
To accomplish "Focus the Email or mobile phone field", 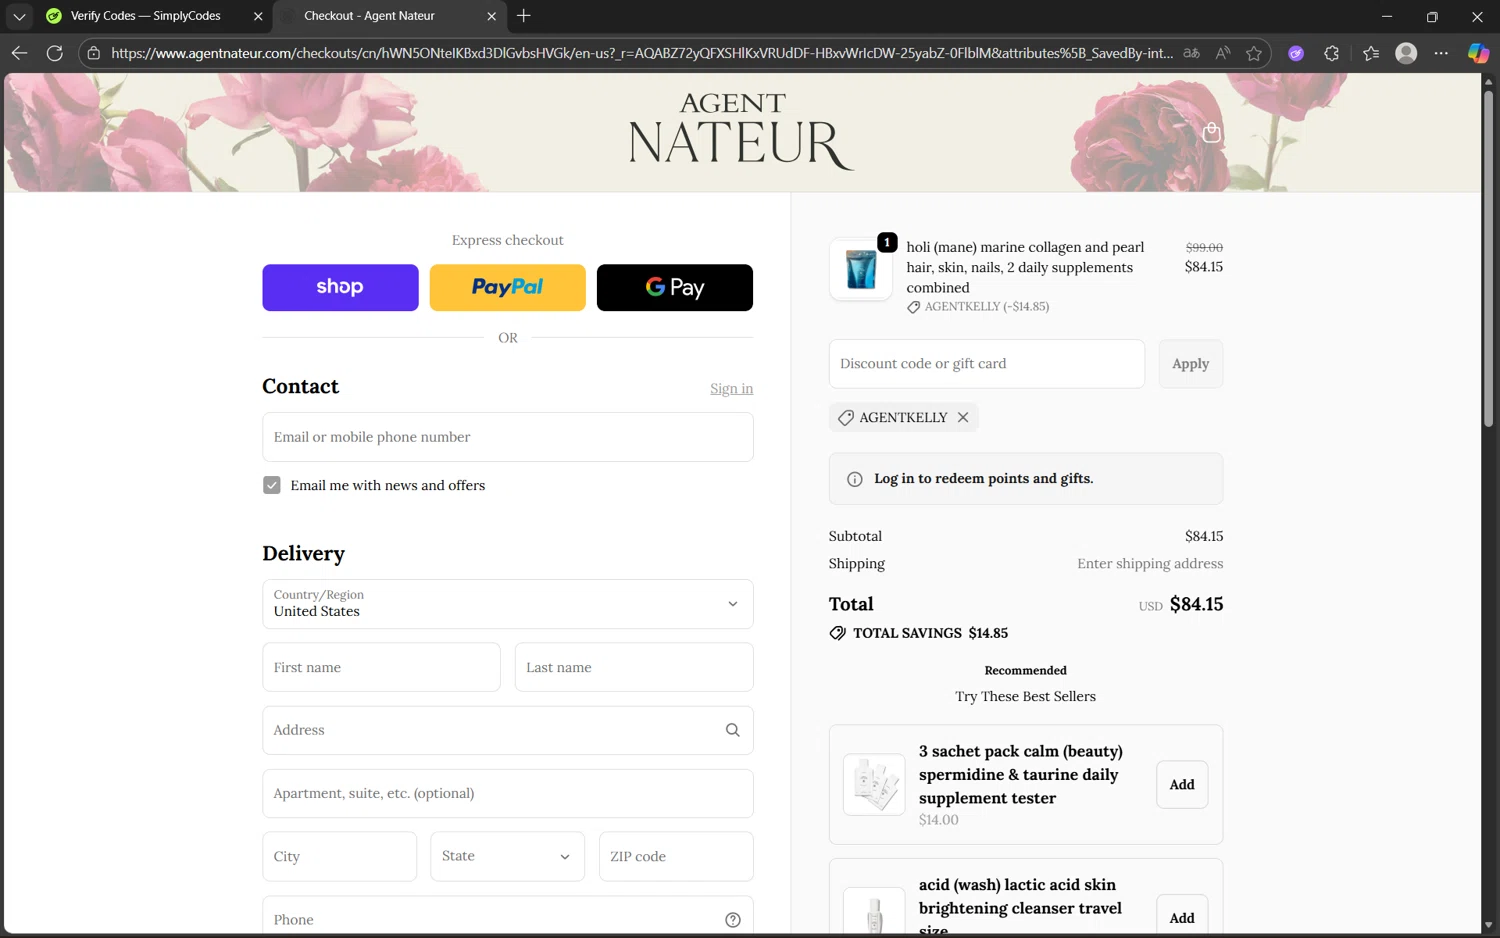I will [x=508, y=437].
